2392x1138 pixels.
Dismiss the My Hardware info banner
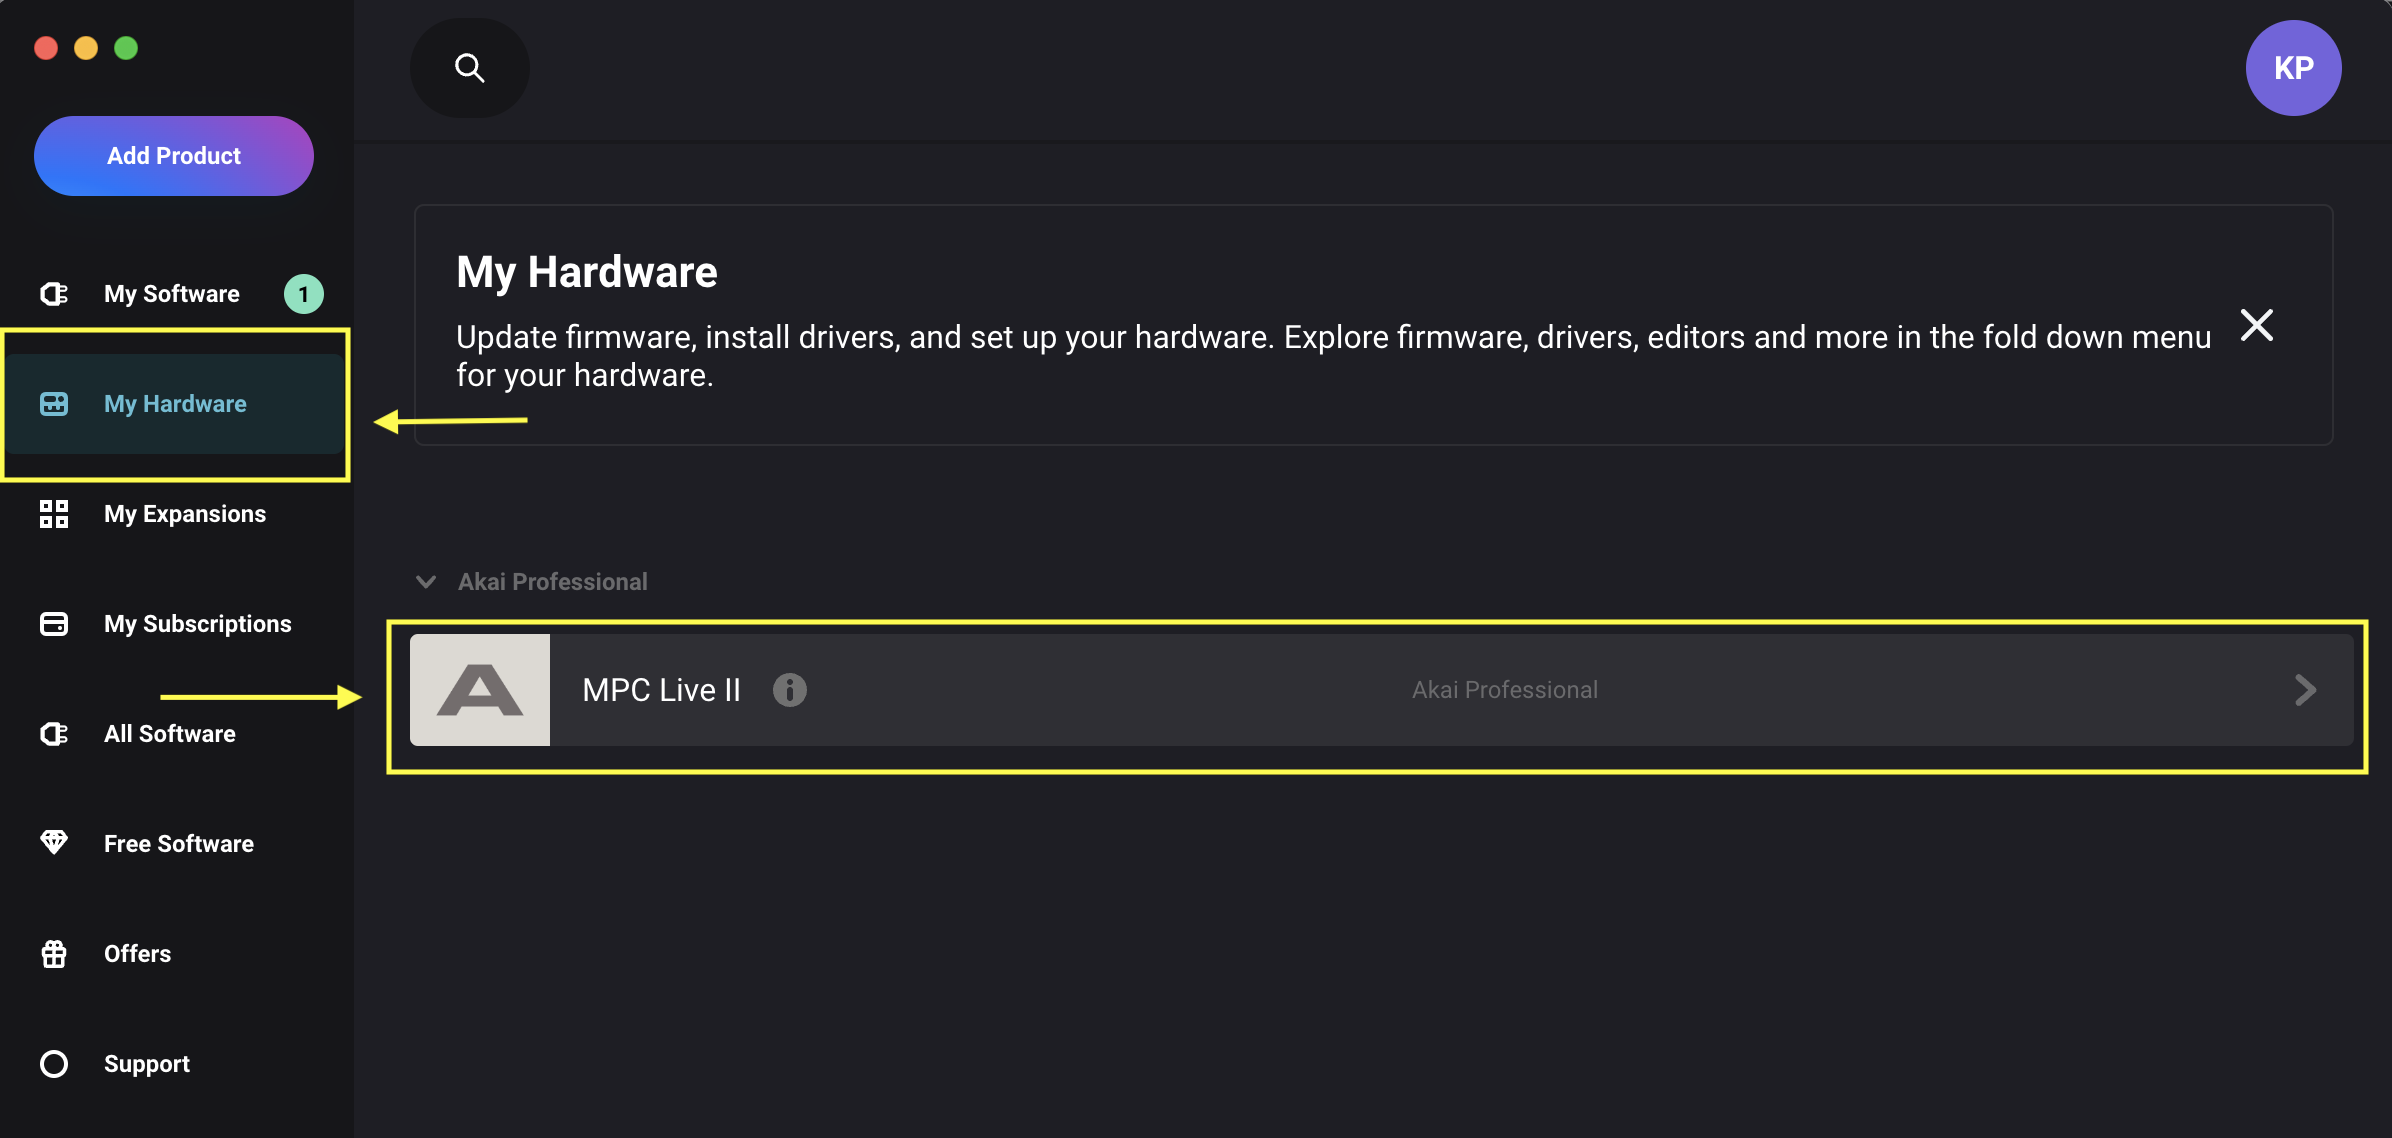point(2256,325)
